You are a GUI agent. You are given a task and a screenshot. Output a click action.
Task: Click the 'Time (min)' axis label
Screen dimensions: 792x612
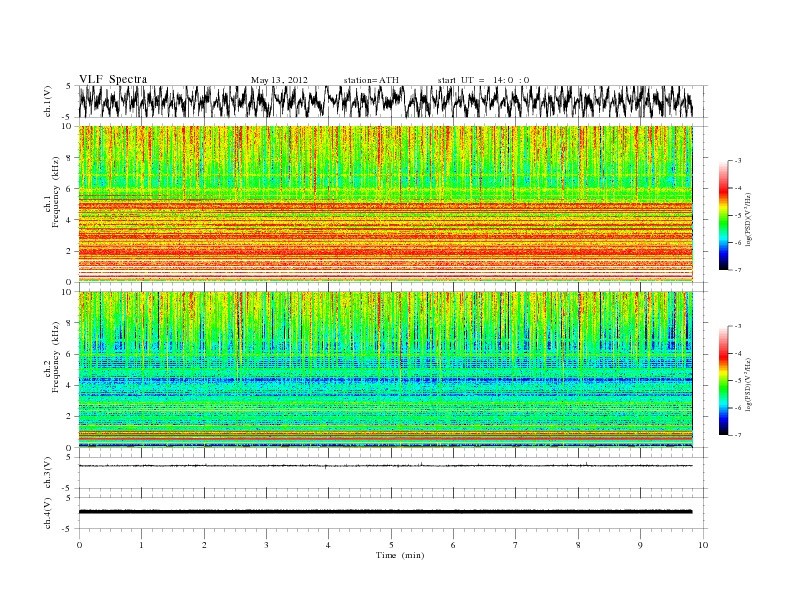coord(400,555)
